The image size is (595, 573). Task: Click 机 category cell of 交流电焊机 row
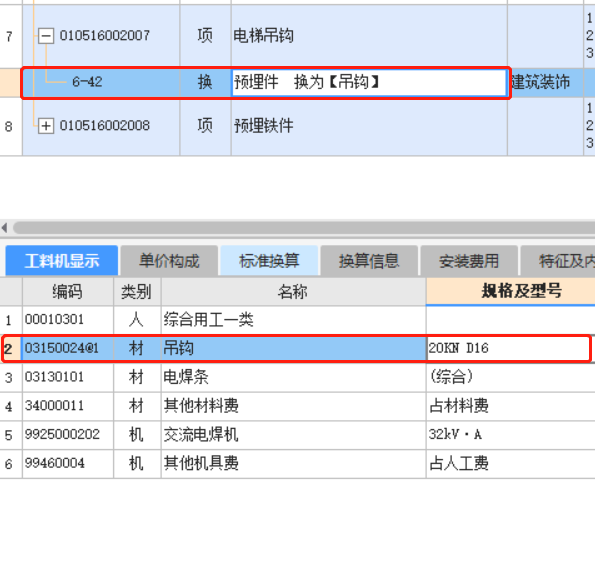pyautogui.click(x=137, y=435)
